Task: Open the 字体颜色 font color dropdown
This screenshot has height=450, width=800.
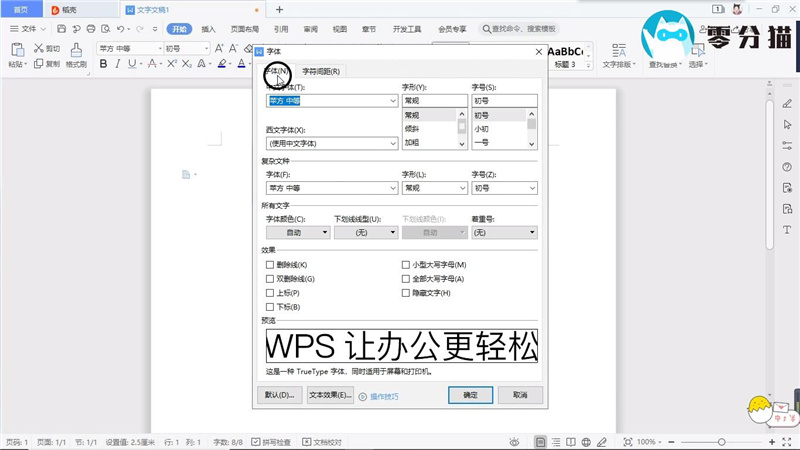Action: coord(297,232)
